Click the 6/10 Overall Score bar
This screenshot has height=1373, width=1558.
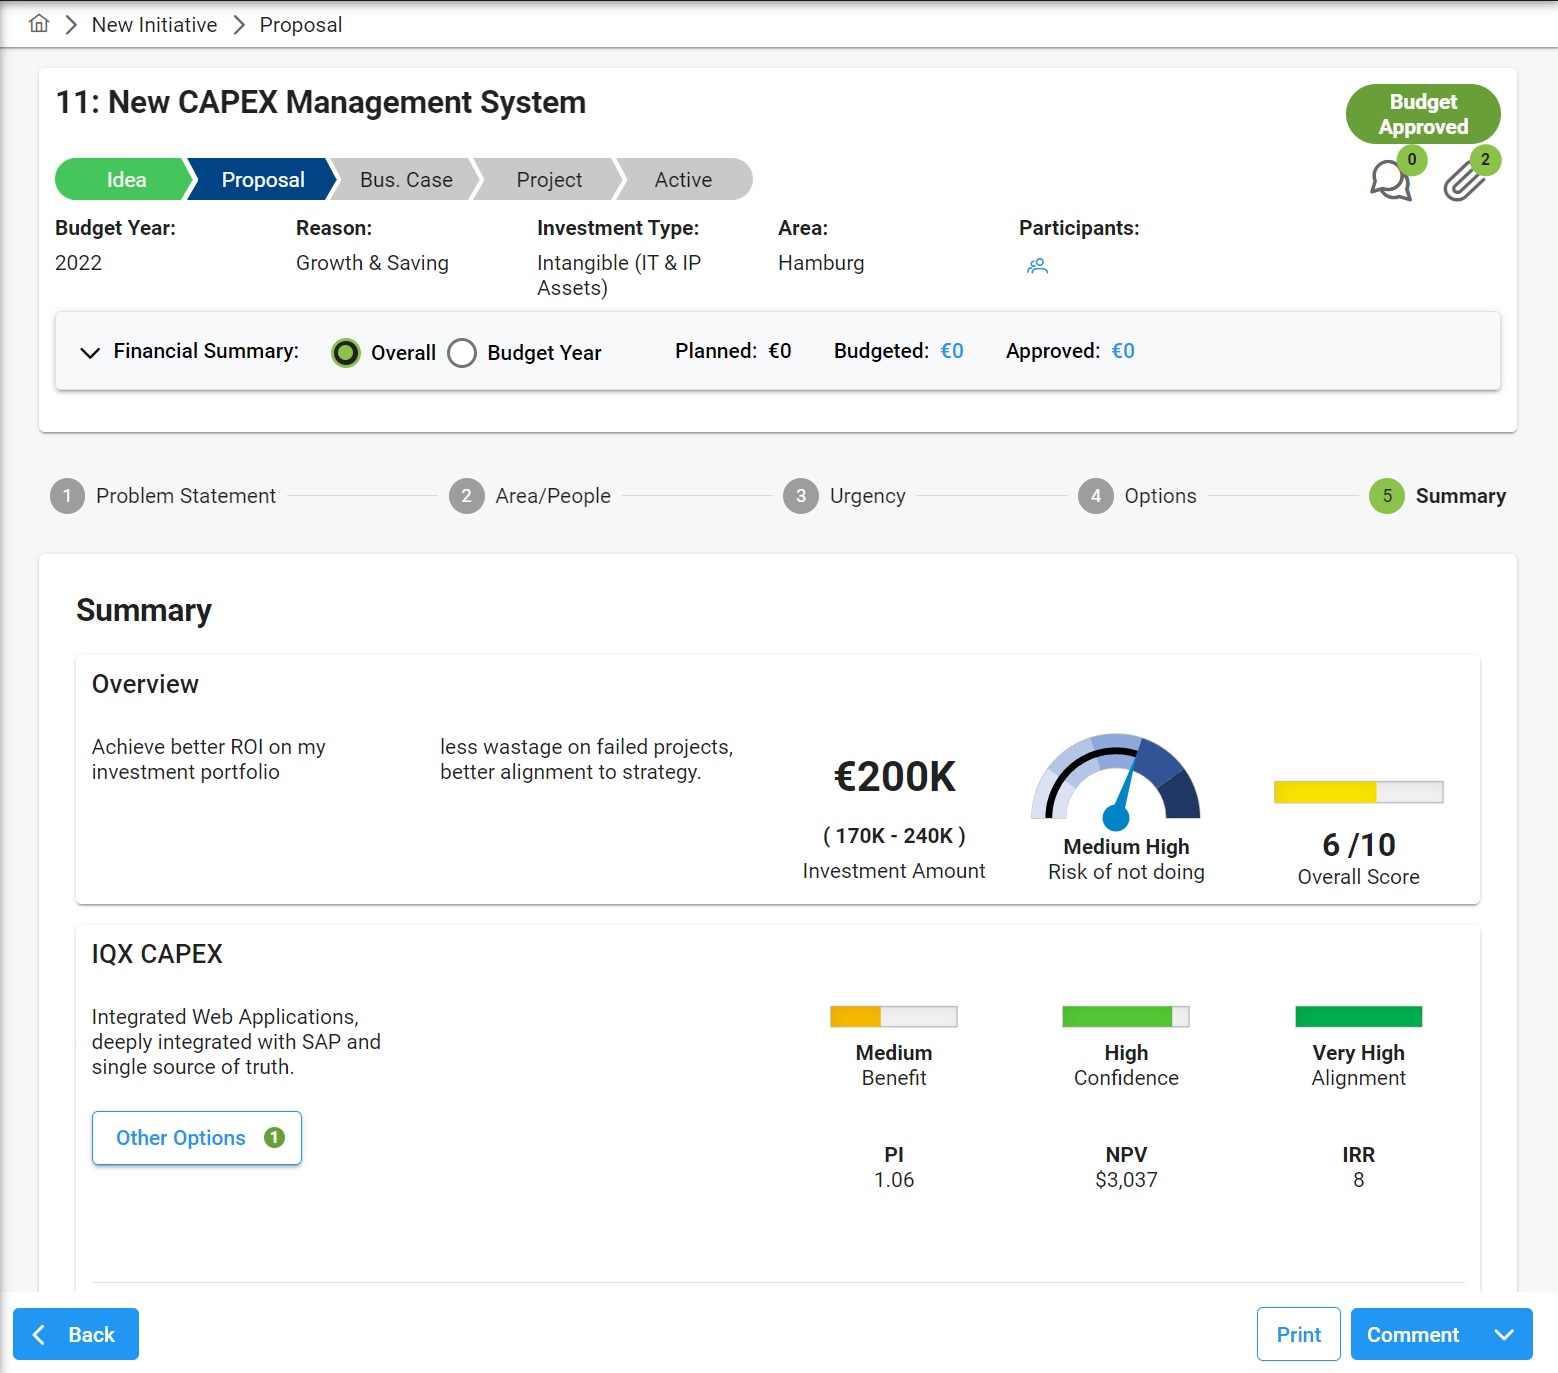pos(1357,791)
